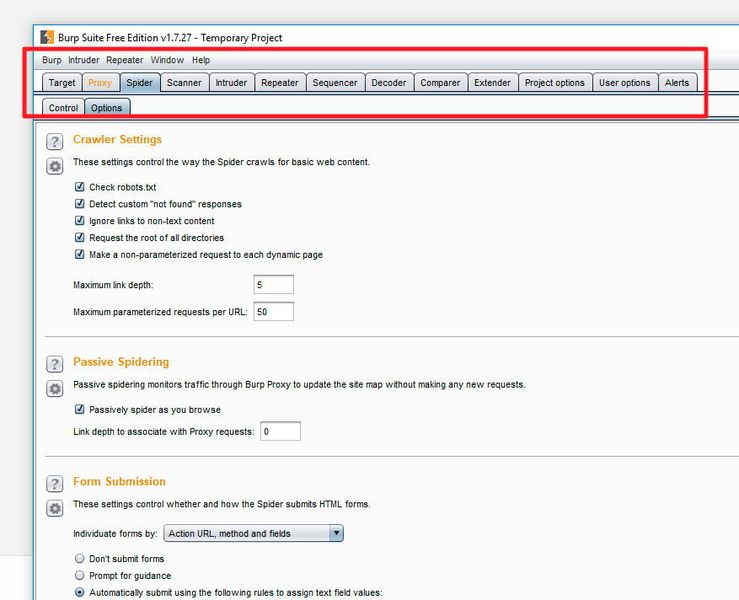
Task: Switch to the Intruder tool tab
Action: tap(231, 82)
